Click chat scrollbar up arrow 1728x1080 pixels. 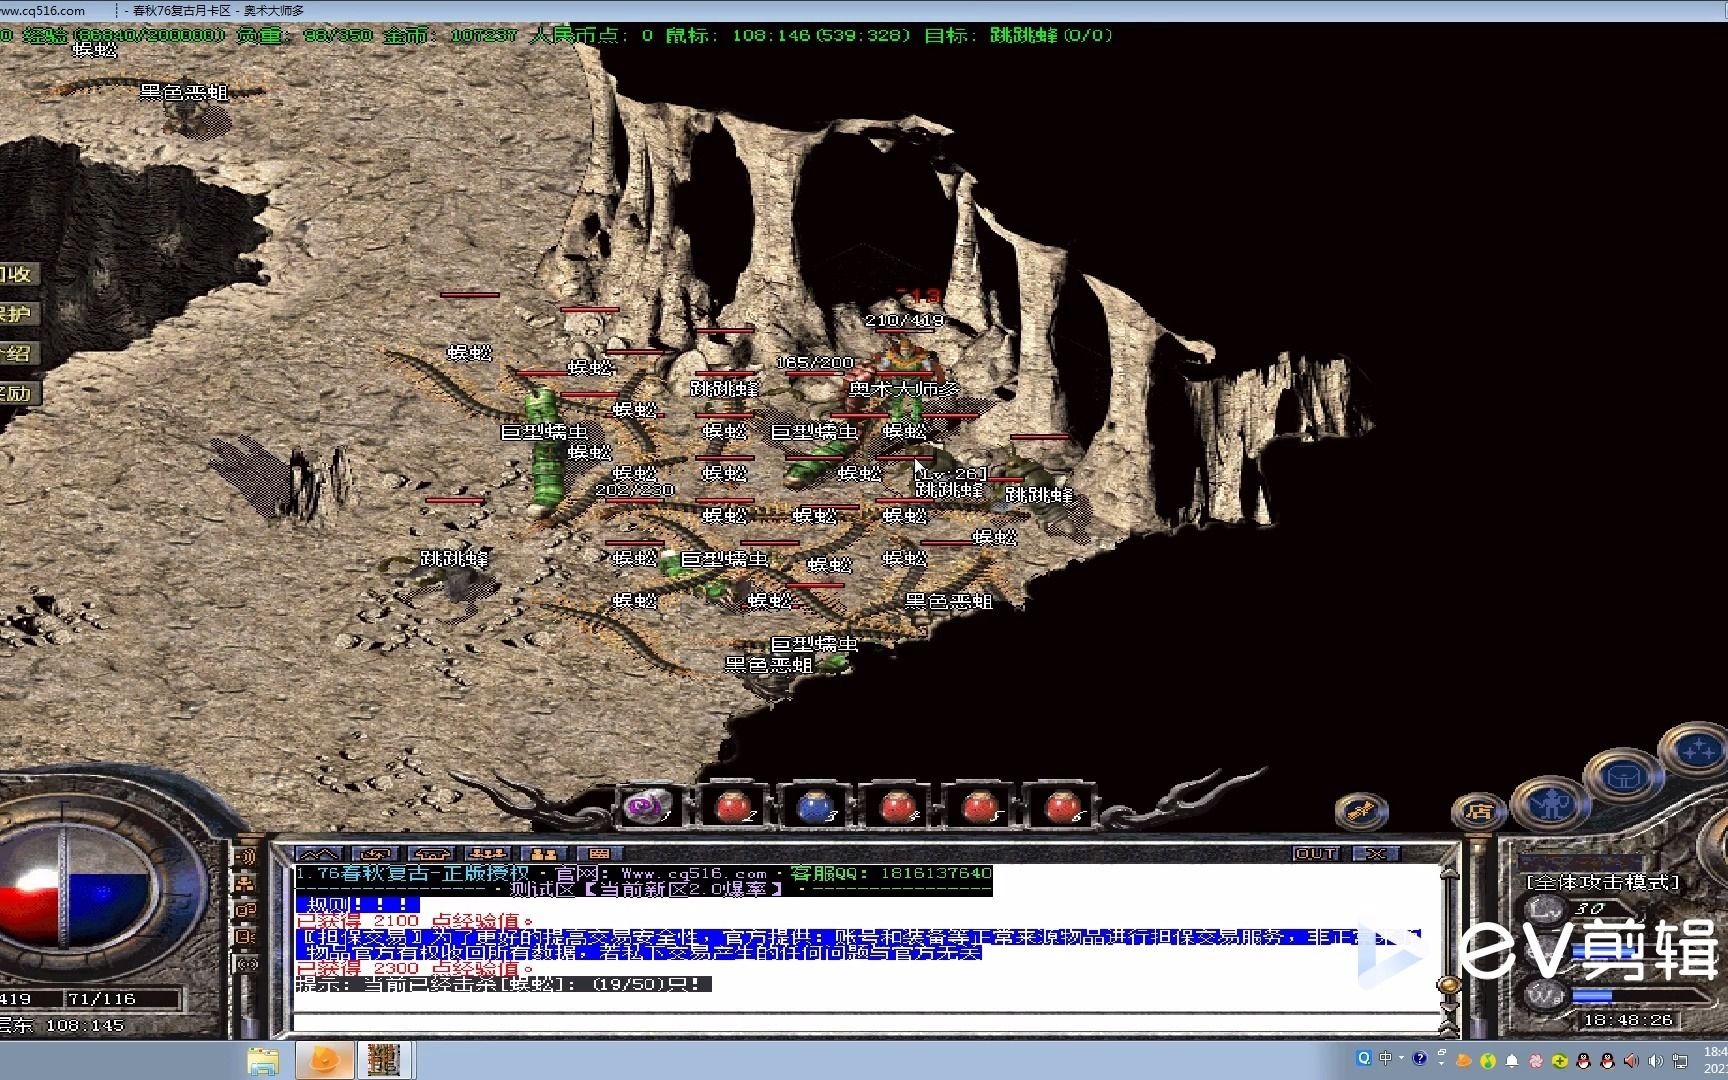[1449, 873]
